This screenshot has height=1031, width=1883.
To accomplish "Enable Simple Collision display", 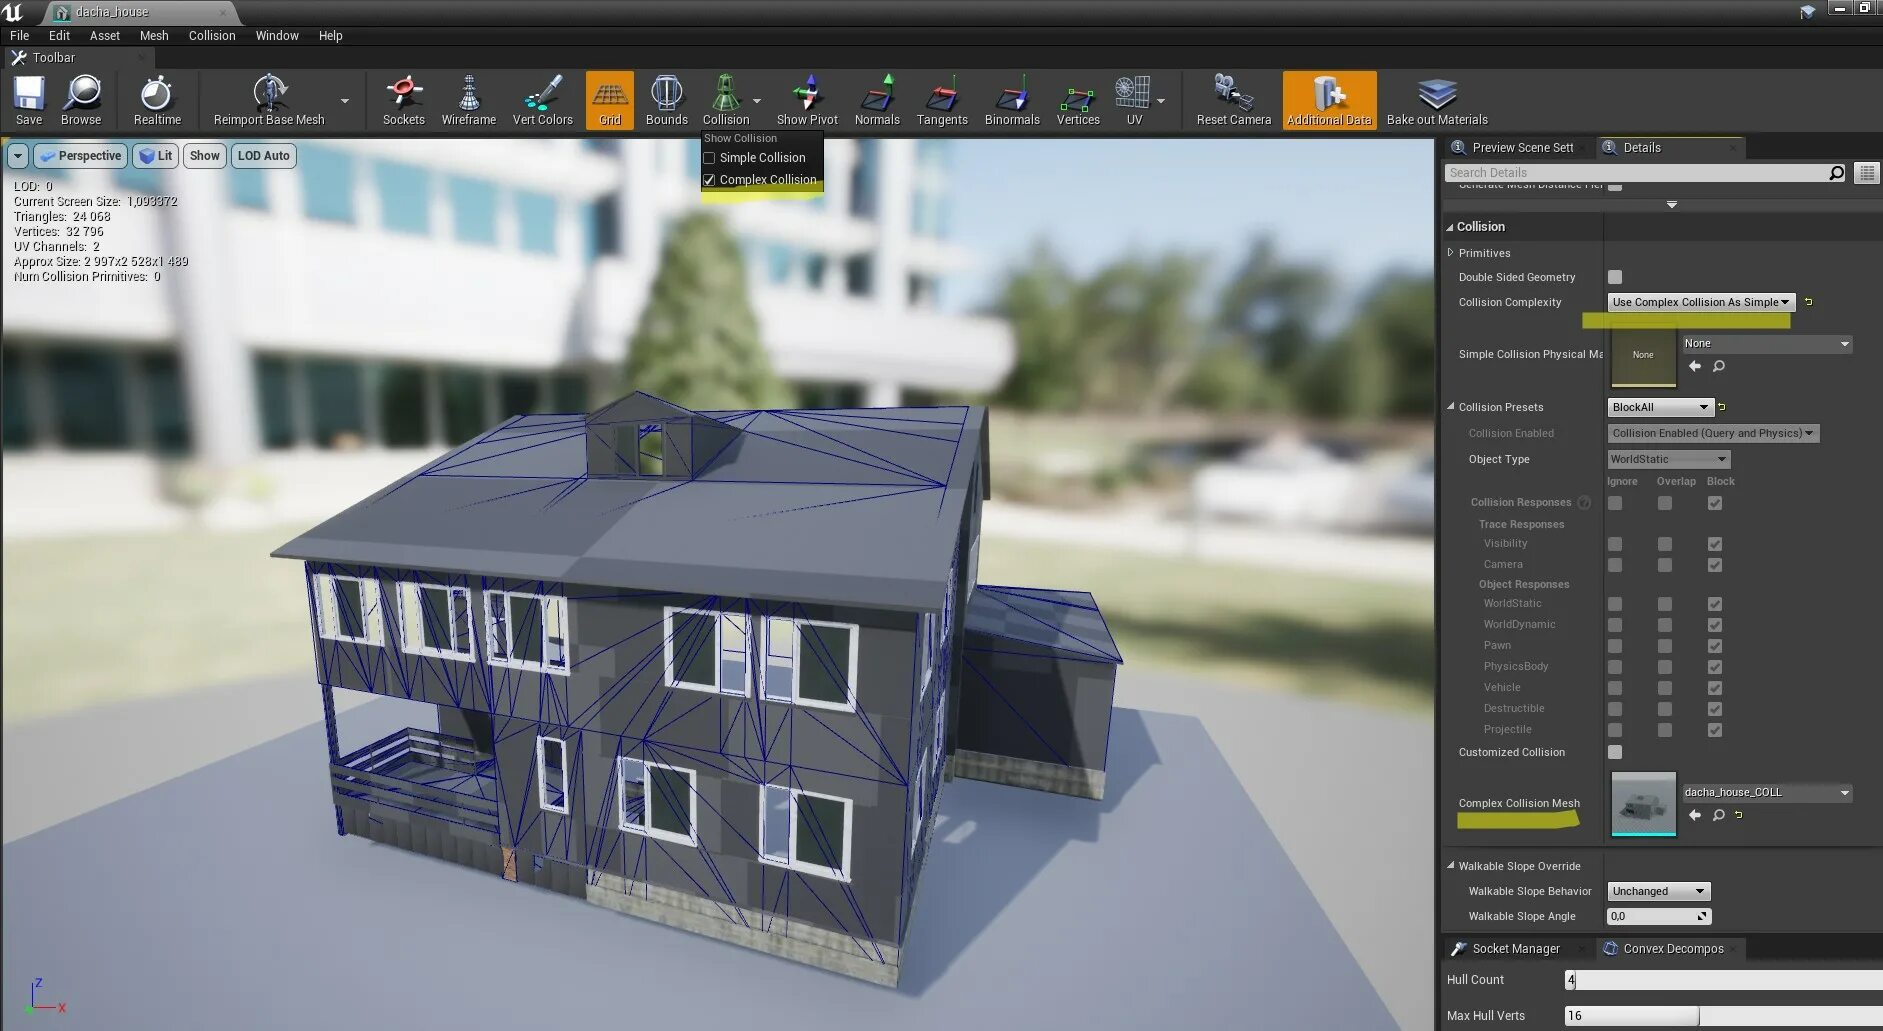I will (709, 158).
